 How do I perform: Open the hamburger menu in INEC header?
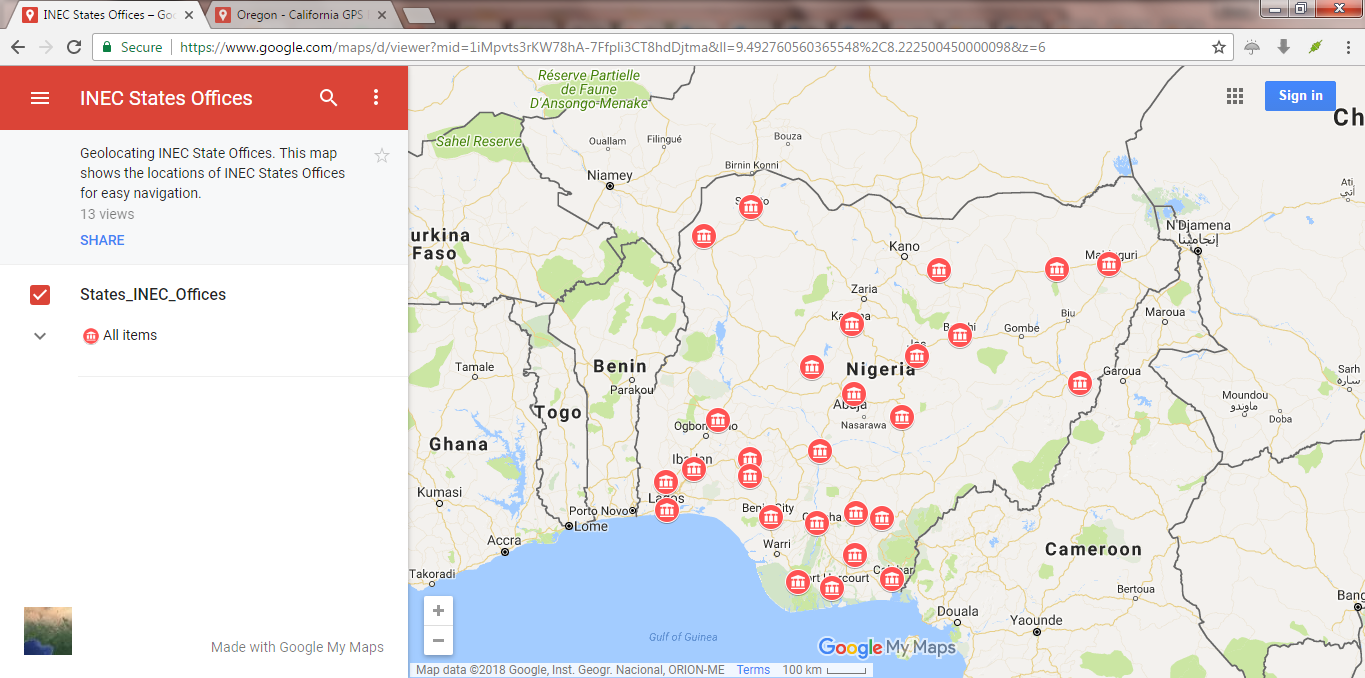(x=40, y=98)
